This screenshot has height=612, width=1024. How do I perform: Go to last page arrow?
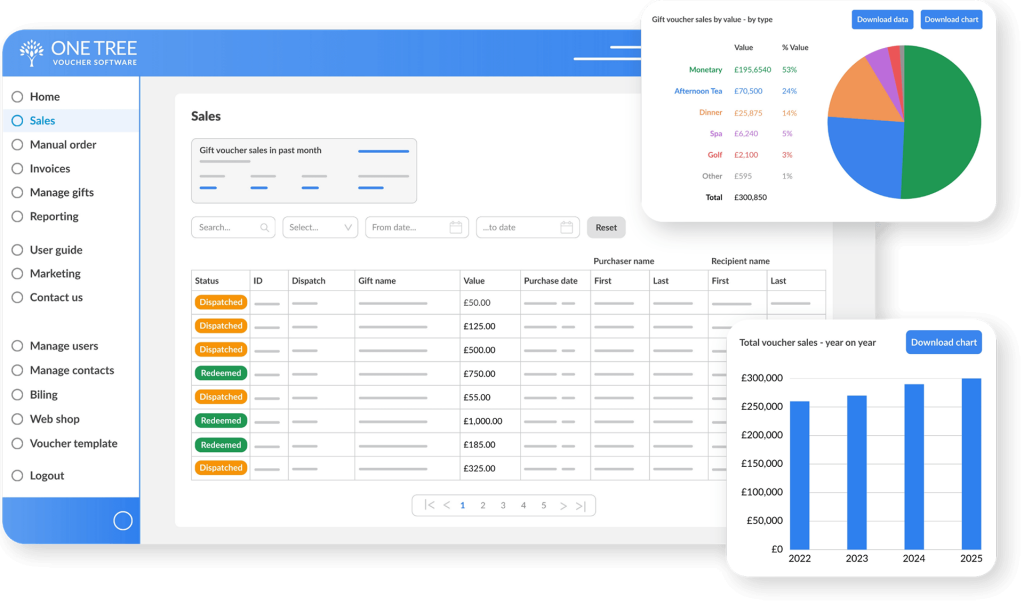581,506
